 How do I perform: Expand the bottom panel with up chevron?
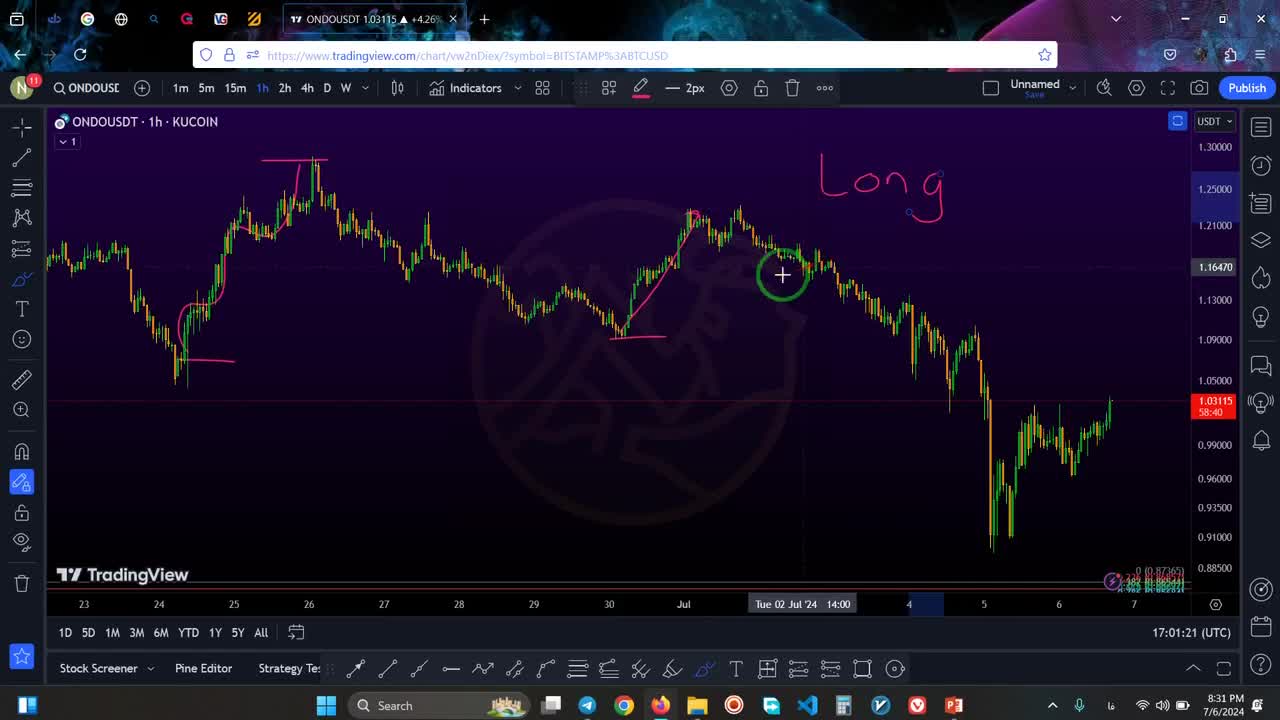click(1193, 668)
